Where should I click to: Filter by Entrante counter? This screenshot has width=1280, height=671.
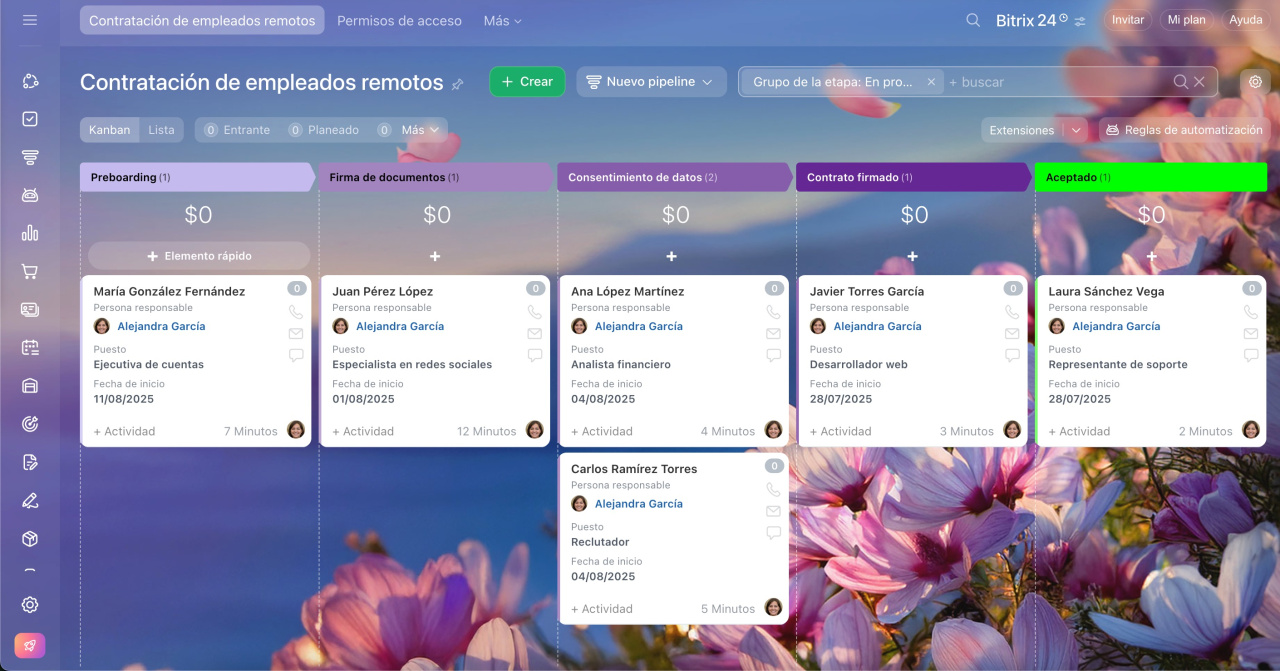[x=237, y=130]
